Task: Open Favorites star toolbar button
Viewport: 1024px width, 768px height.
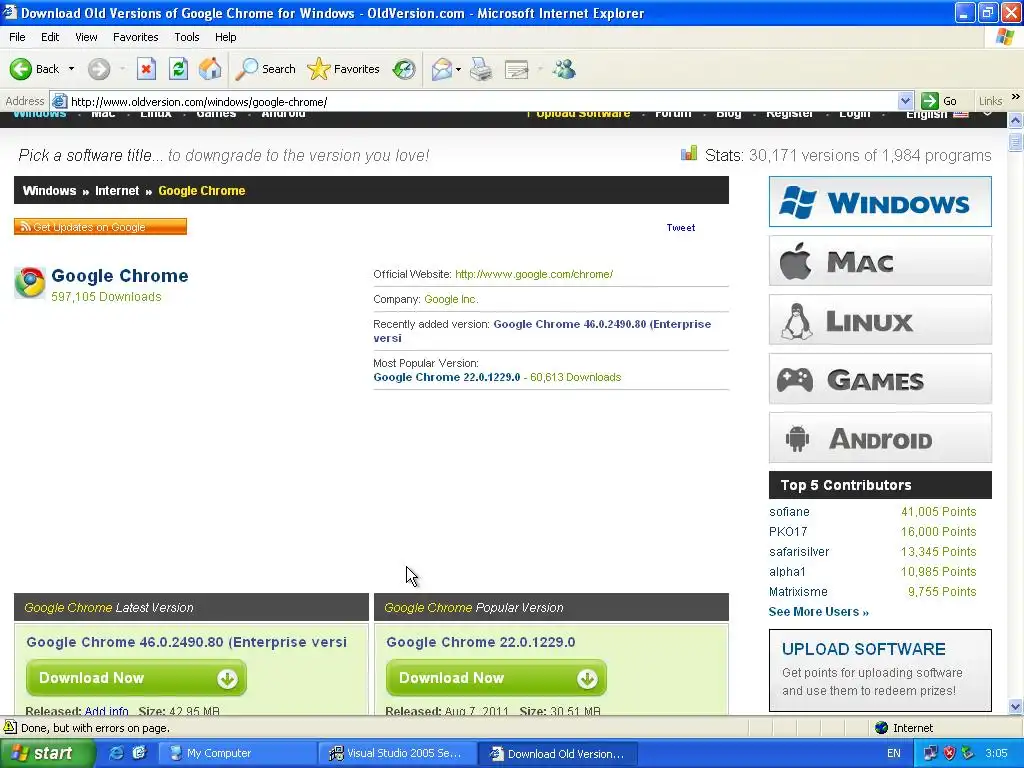Action: click(x=344, y=69)
